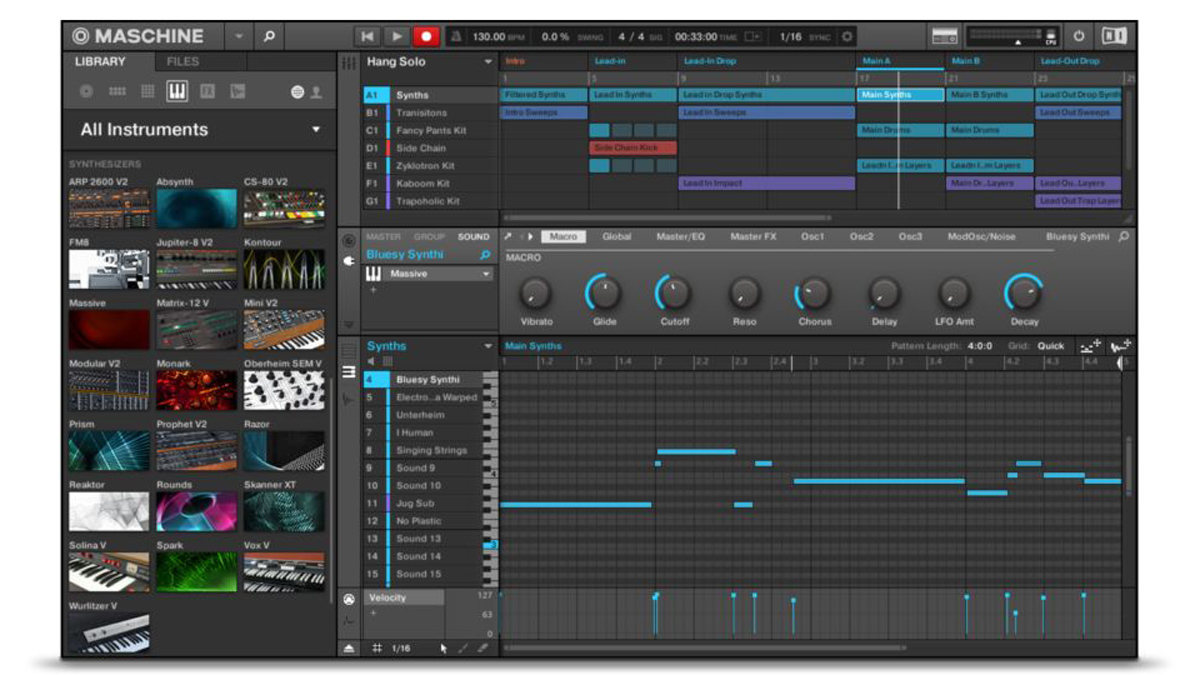
Task: Open the All Instruments dropdown
Action: pos(200,130)
